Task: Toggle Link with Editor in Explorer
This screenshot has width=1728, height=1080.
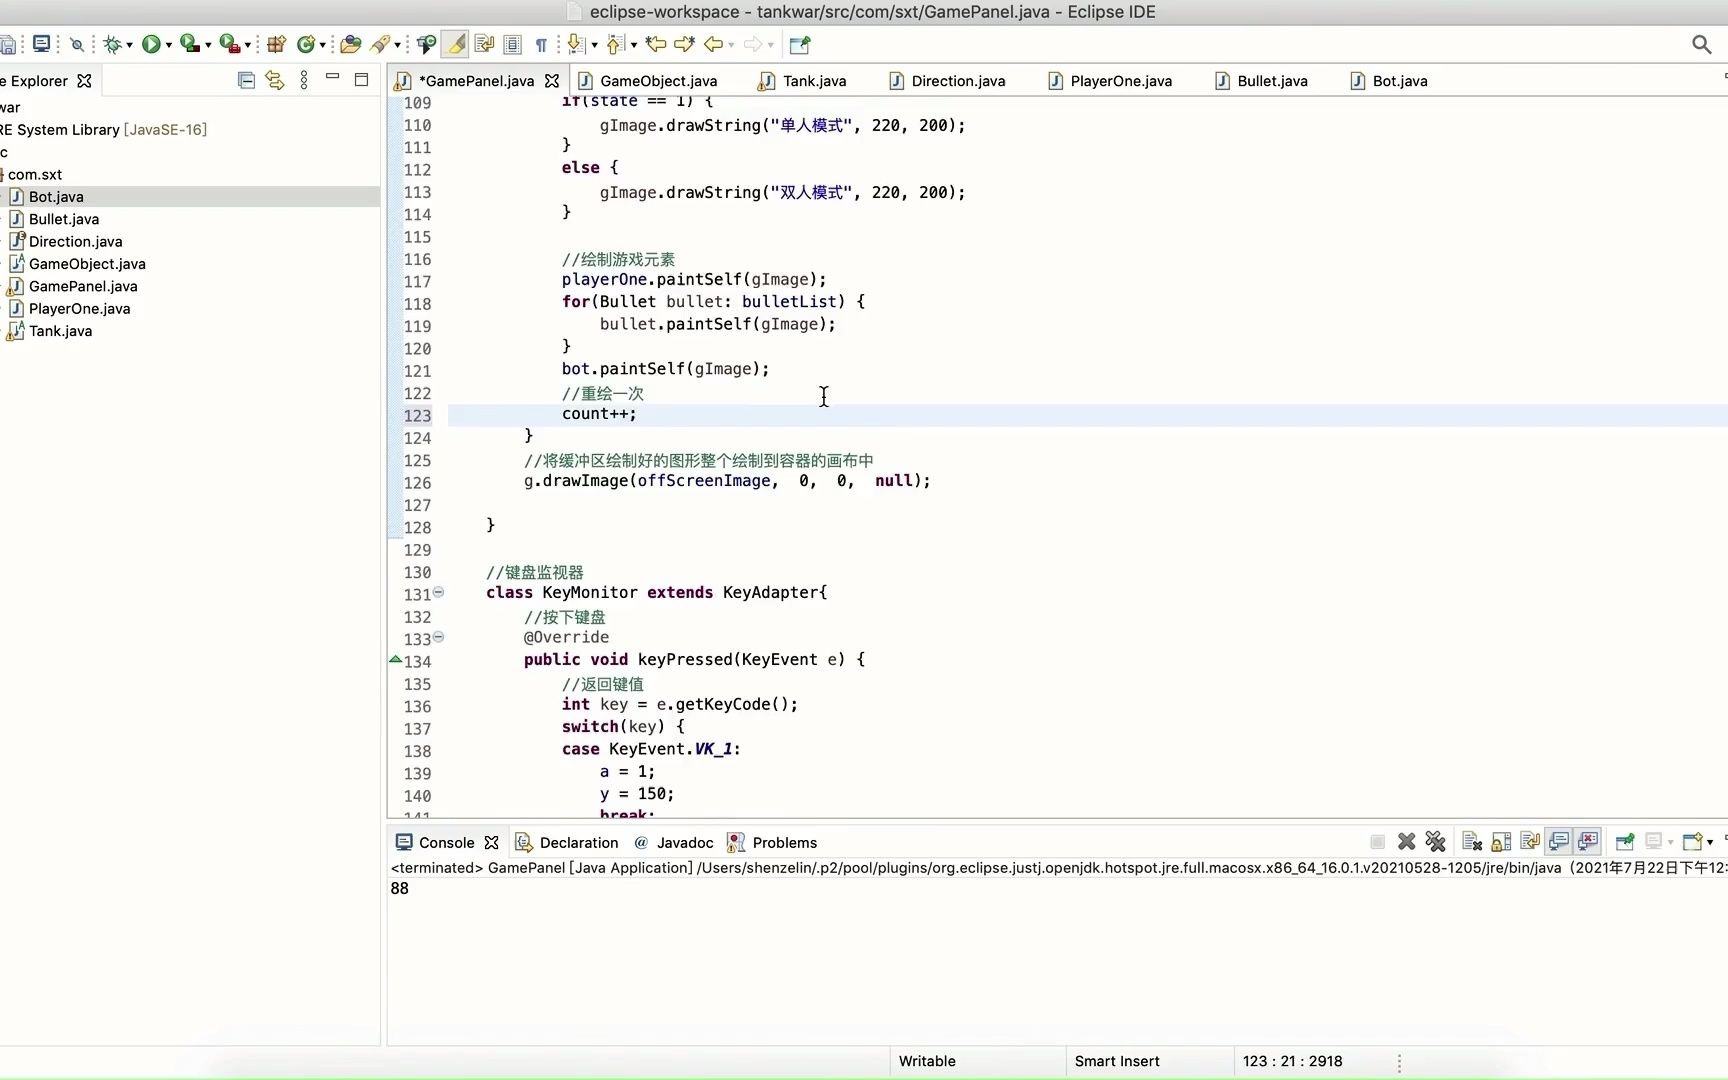Action: point(274,80)
